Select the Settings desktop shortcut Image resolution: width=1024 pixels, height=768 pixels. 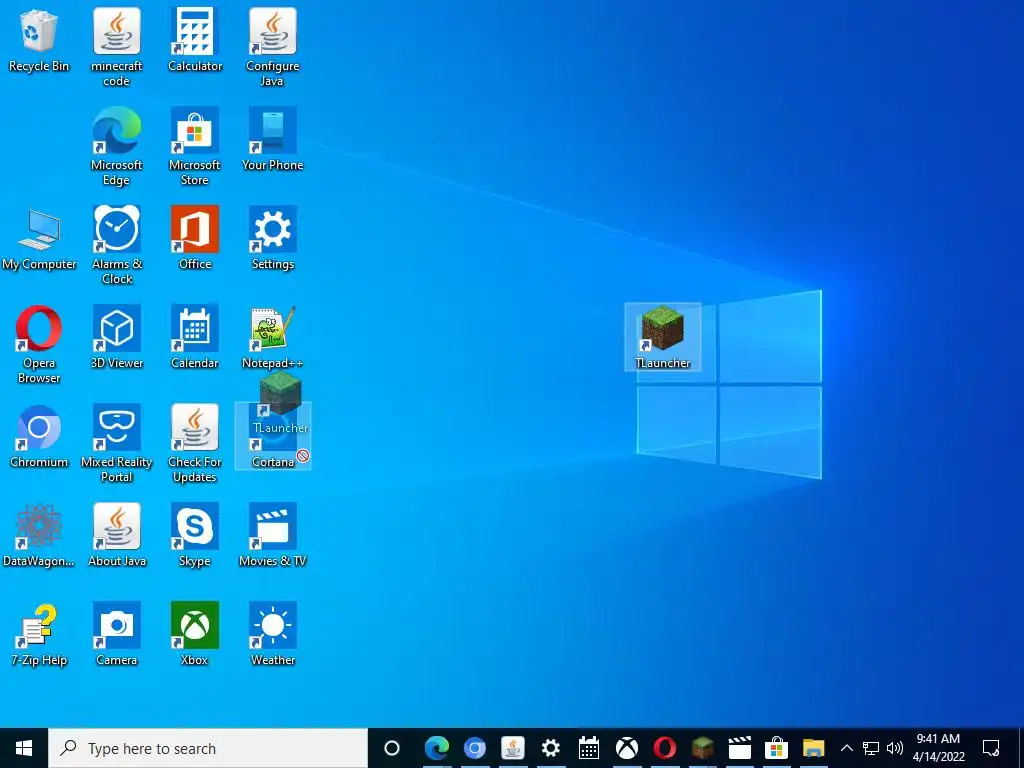[x=272, y=239]
